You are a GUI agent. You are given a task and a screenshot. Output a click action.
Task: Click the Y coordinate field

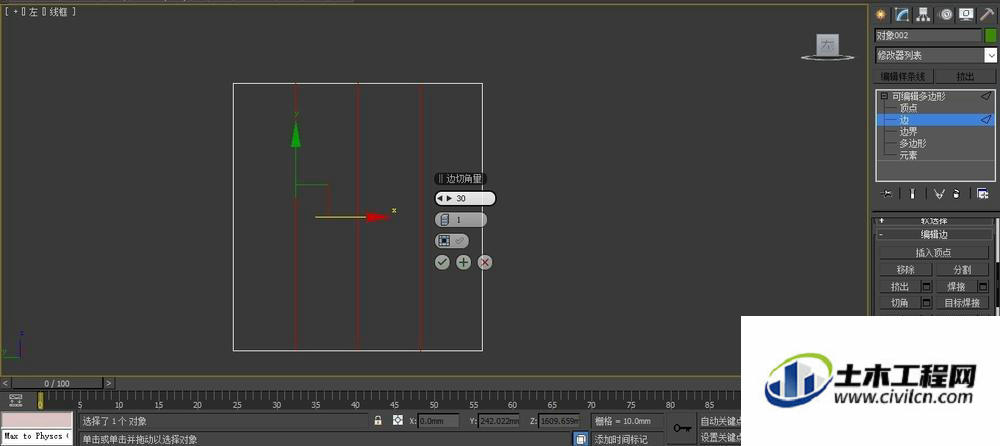click(499, 421)
